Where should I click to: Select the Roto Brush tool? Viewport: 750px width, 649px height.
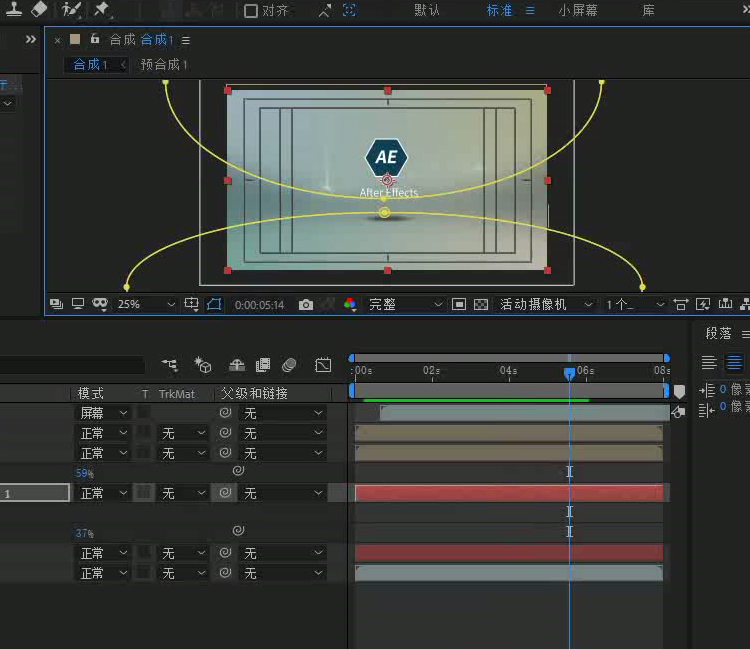coord(71,9)
